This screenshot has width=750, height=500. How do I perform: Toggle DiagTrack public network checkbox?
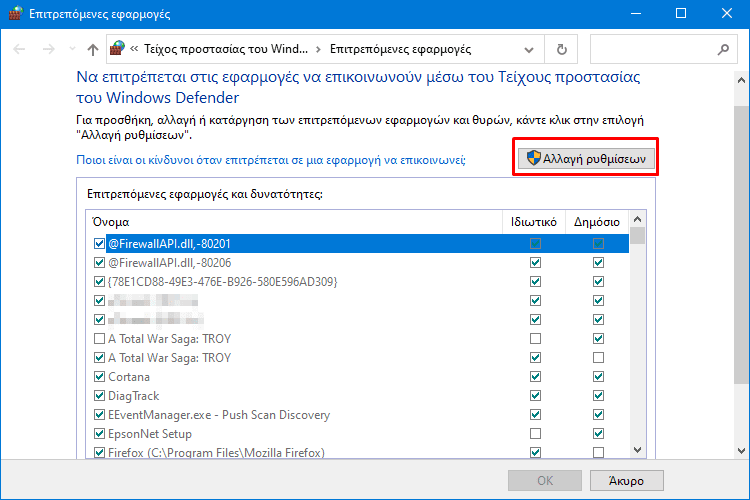[598, 396]
